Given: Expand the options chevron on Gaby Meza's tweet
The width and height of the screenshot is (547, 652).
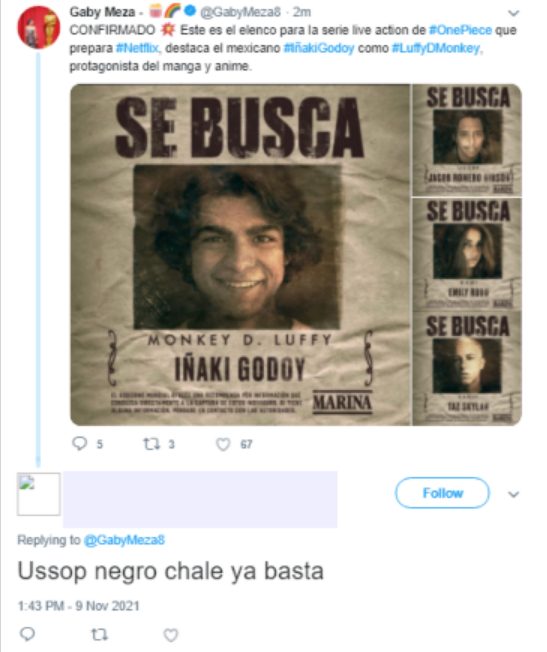Looking at the screenshot, I should [x=514, y=13].
